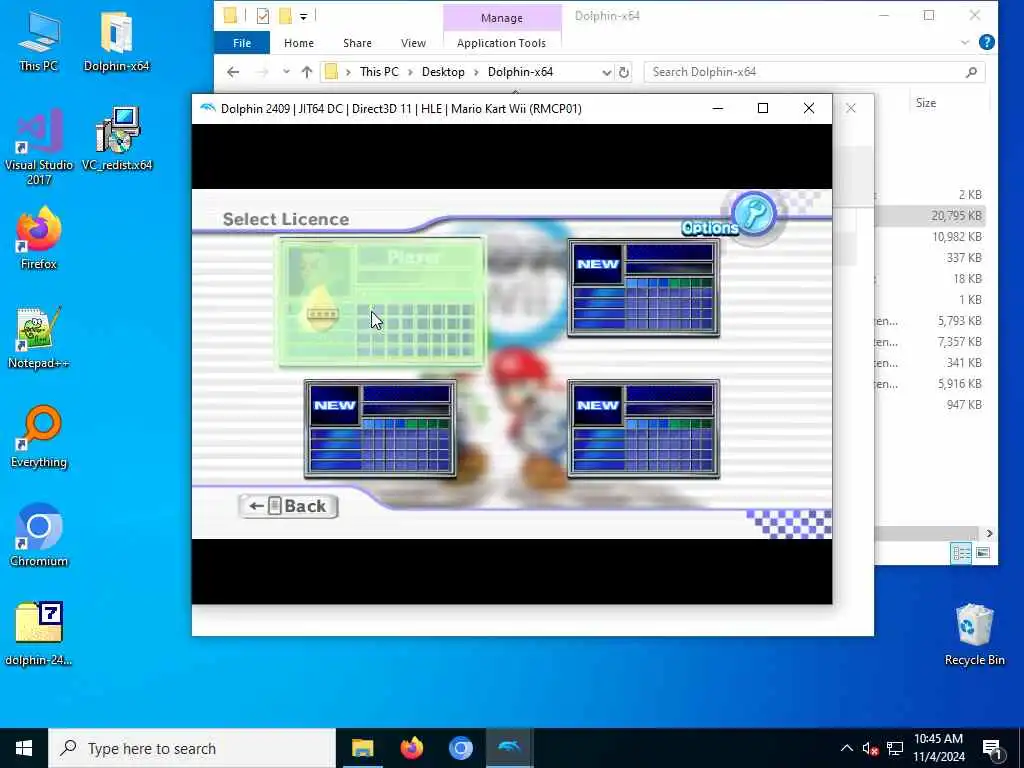Select This PC breadcrumb in address bar
This screenshot has height=768, width=1024.
pos(379,72)
